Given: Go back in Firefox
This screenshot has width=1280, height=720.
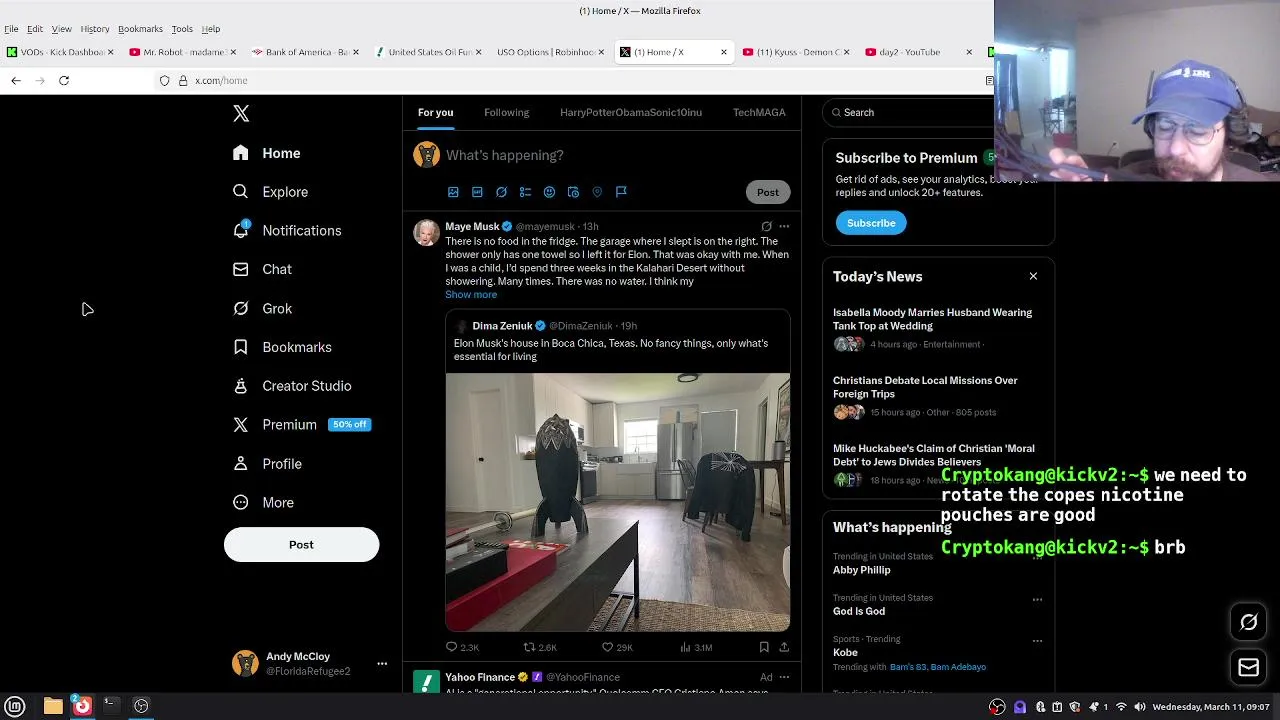Looking at the screenshot, I should click(x=16, y=80).
